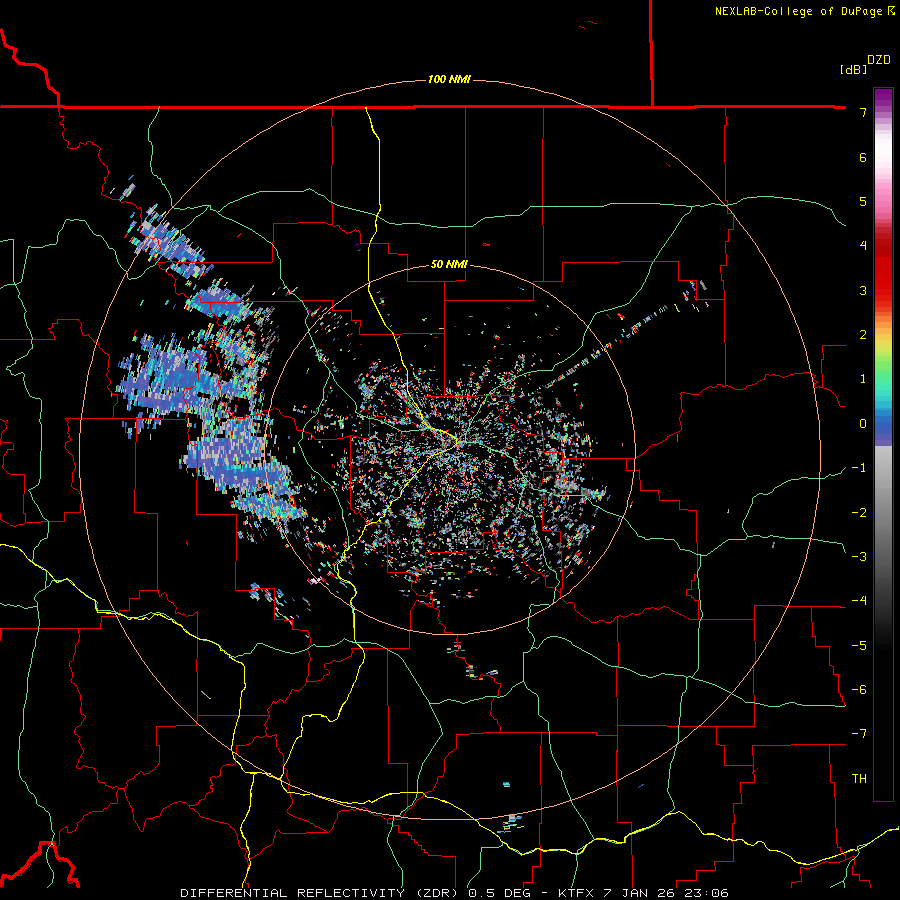The image size is (900, 900).
Task: Click the 7 value on the color scale
Action: point(863,112)
